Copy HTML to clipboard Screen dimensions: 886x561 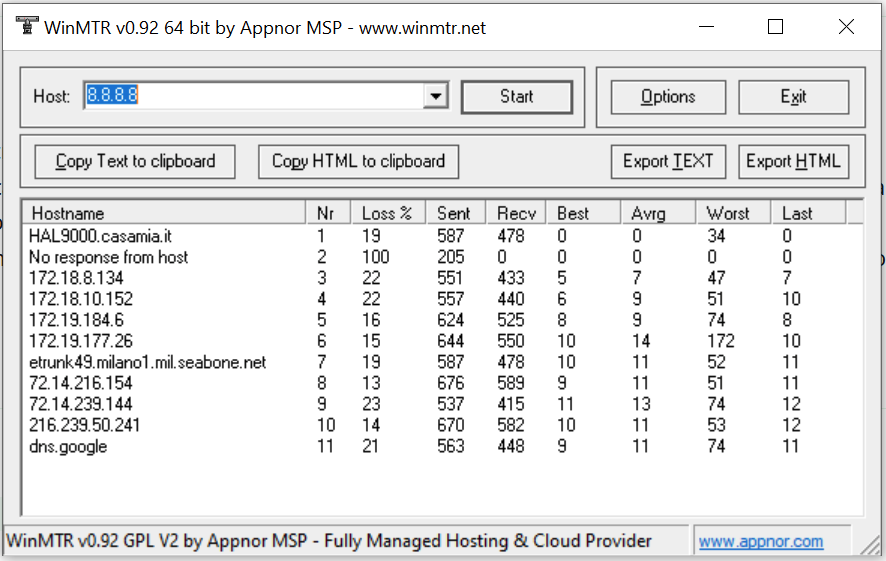(x=358, y=162)
